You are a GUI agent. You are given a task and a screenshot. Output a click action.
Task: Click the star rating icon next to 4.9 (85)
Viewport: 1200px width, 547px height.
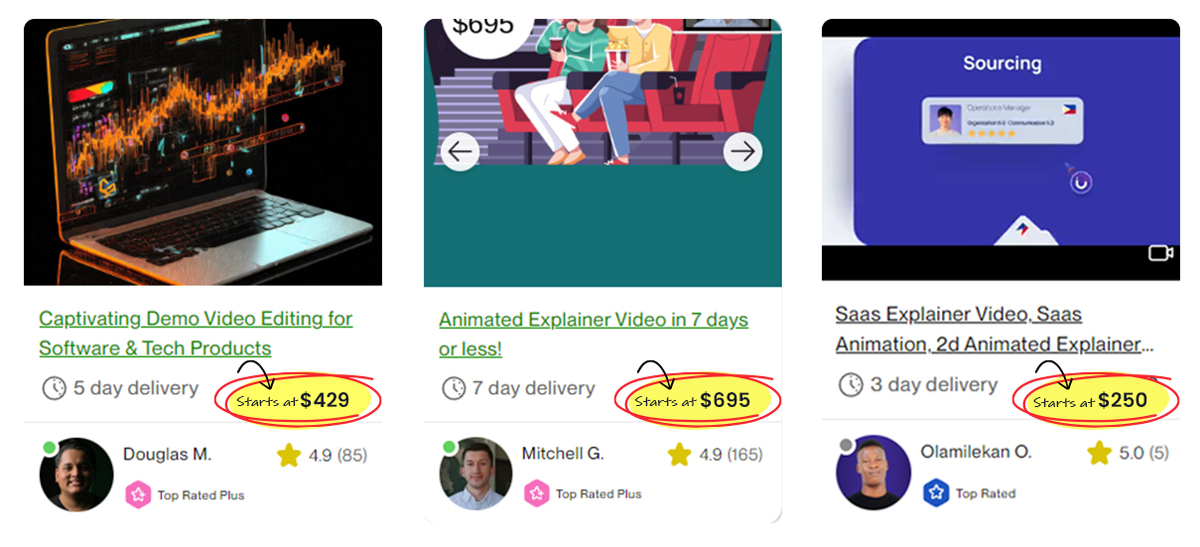coord(289,456)
